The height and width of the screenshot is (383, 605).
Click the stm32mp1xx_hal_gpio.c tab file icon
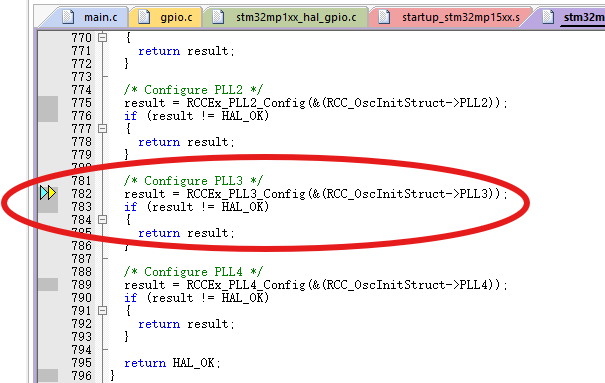(x=218, y=17)
